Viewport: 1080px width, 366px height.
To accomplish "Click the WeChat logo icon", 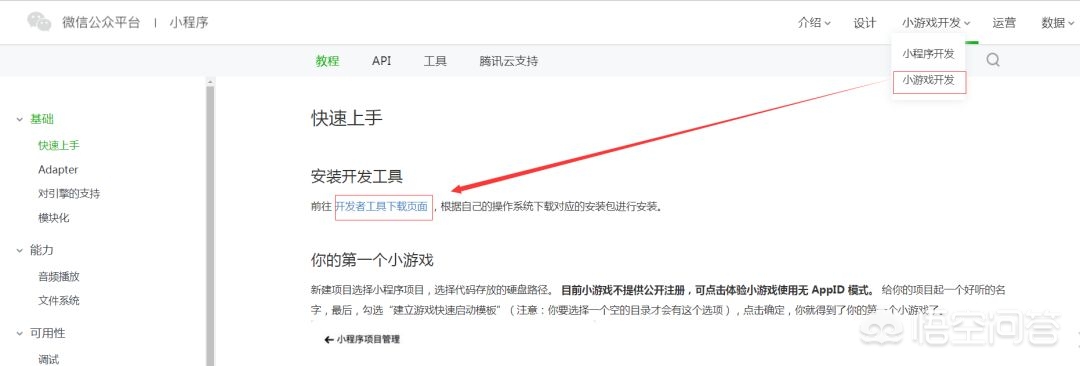I will 39,21.
